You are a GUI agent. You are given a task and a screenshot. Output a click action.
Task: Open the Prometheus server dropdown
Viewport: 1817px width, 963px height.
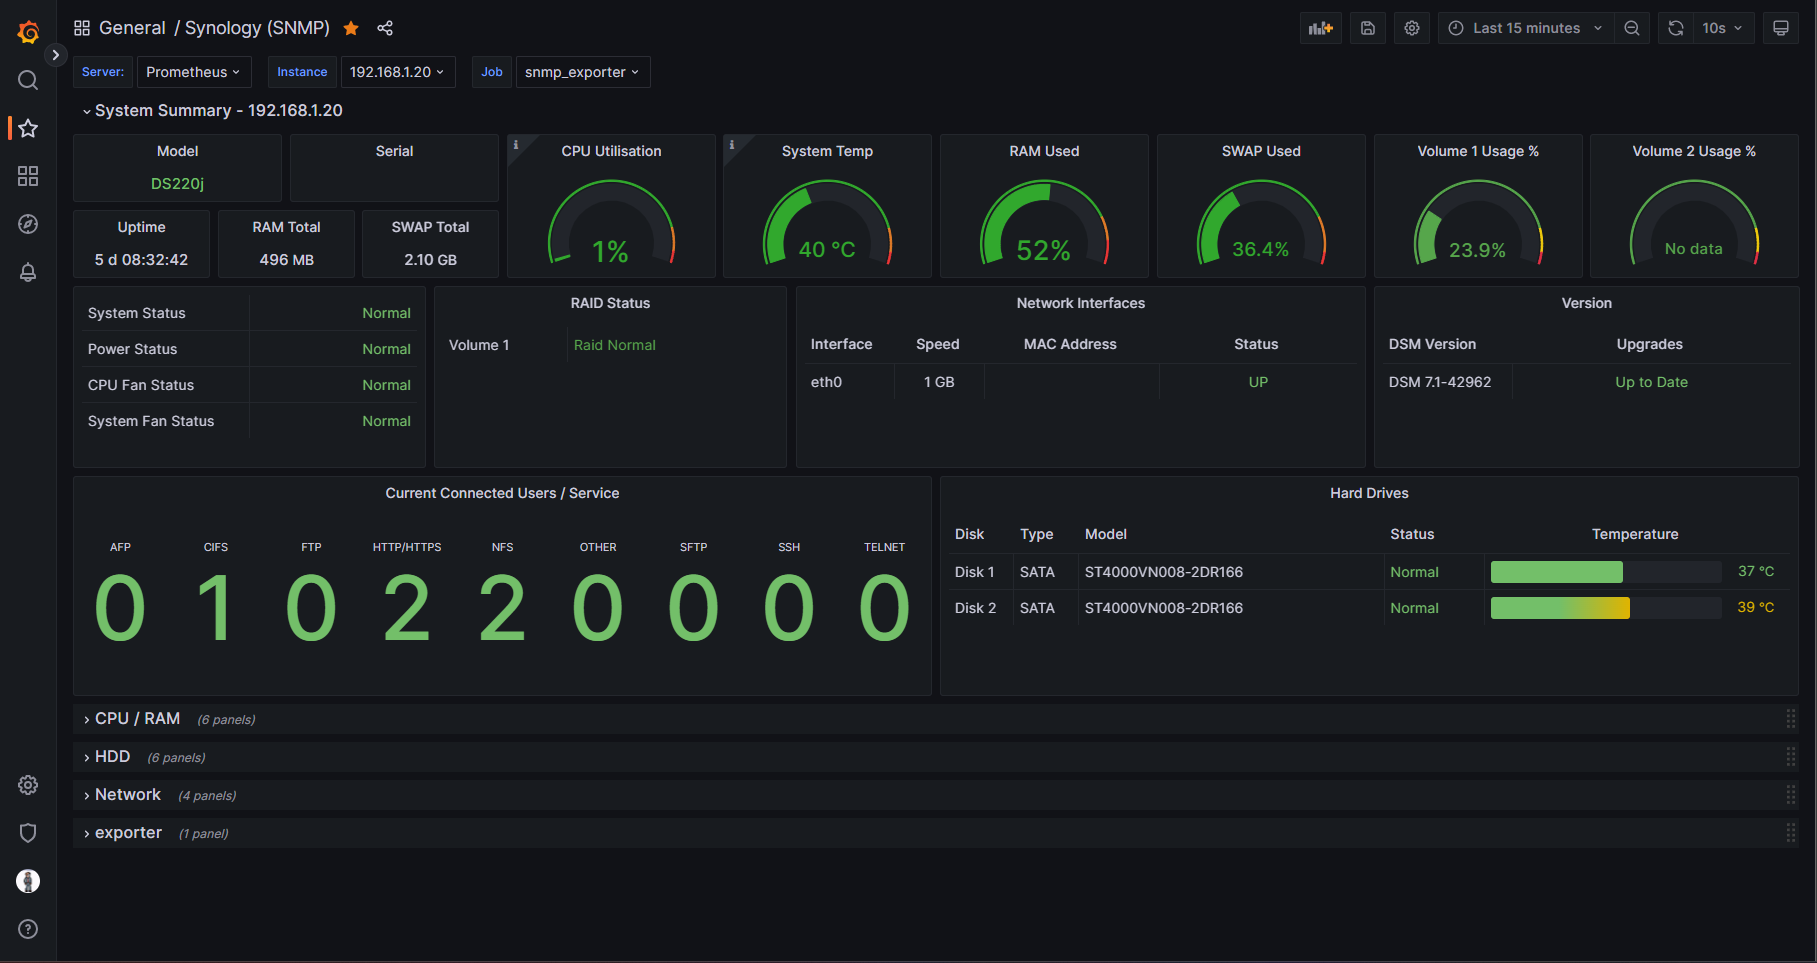pyautogui.click(x=193, y=72)
